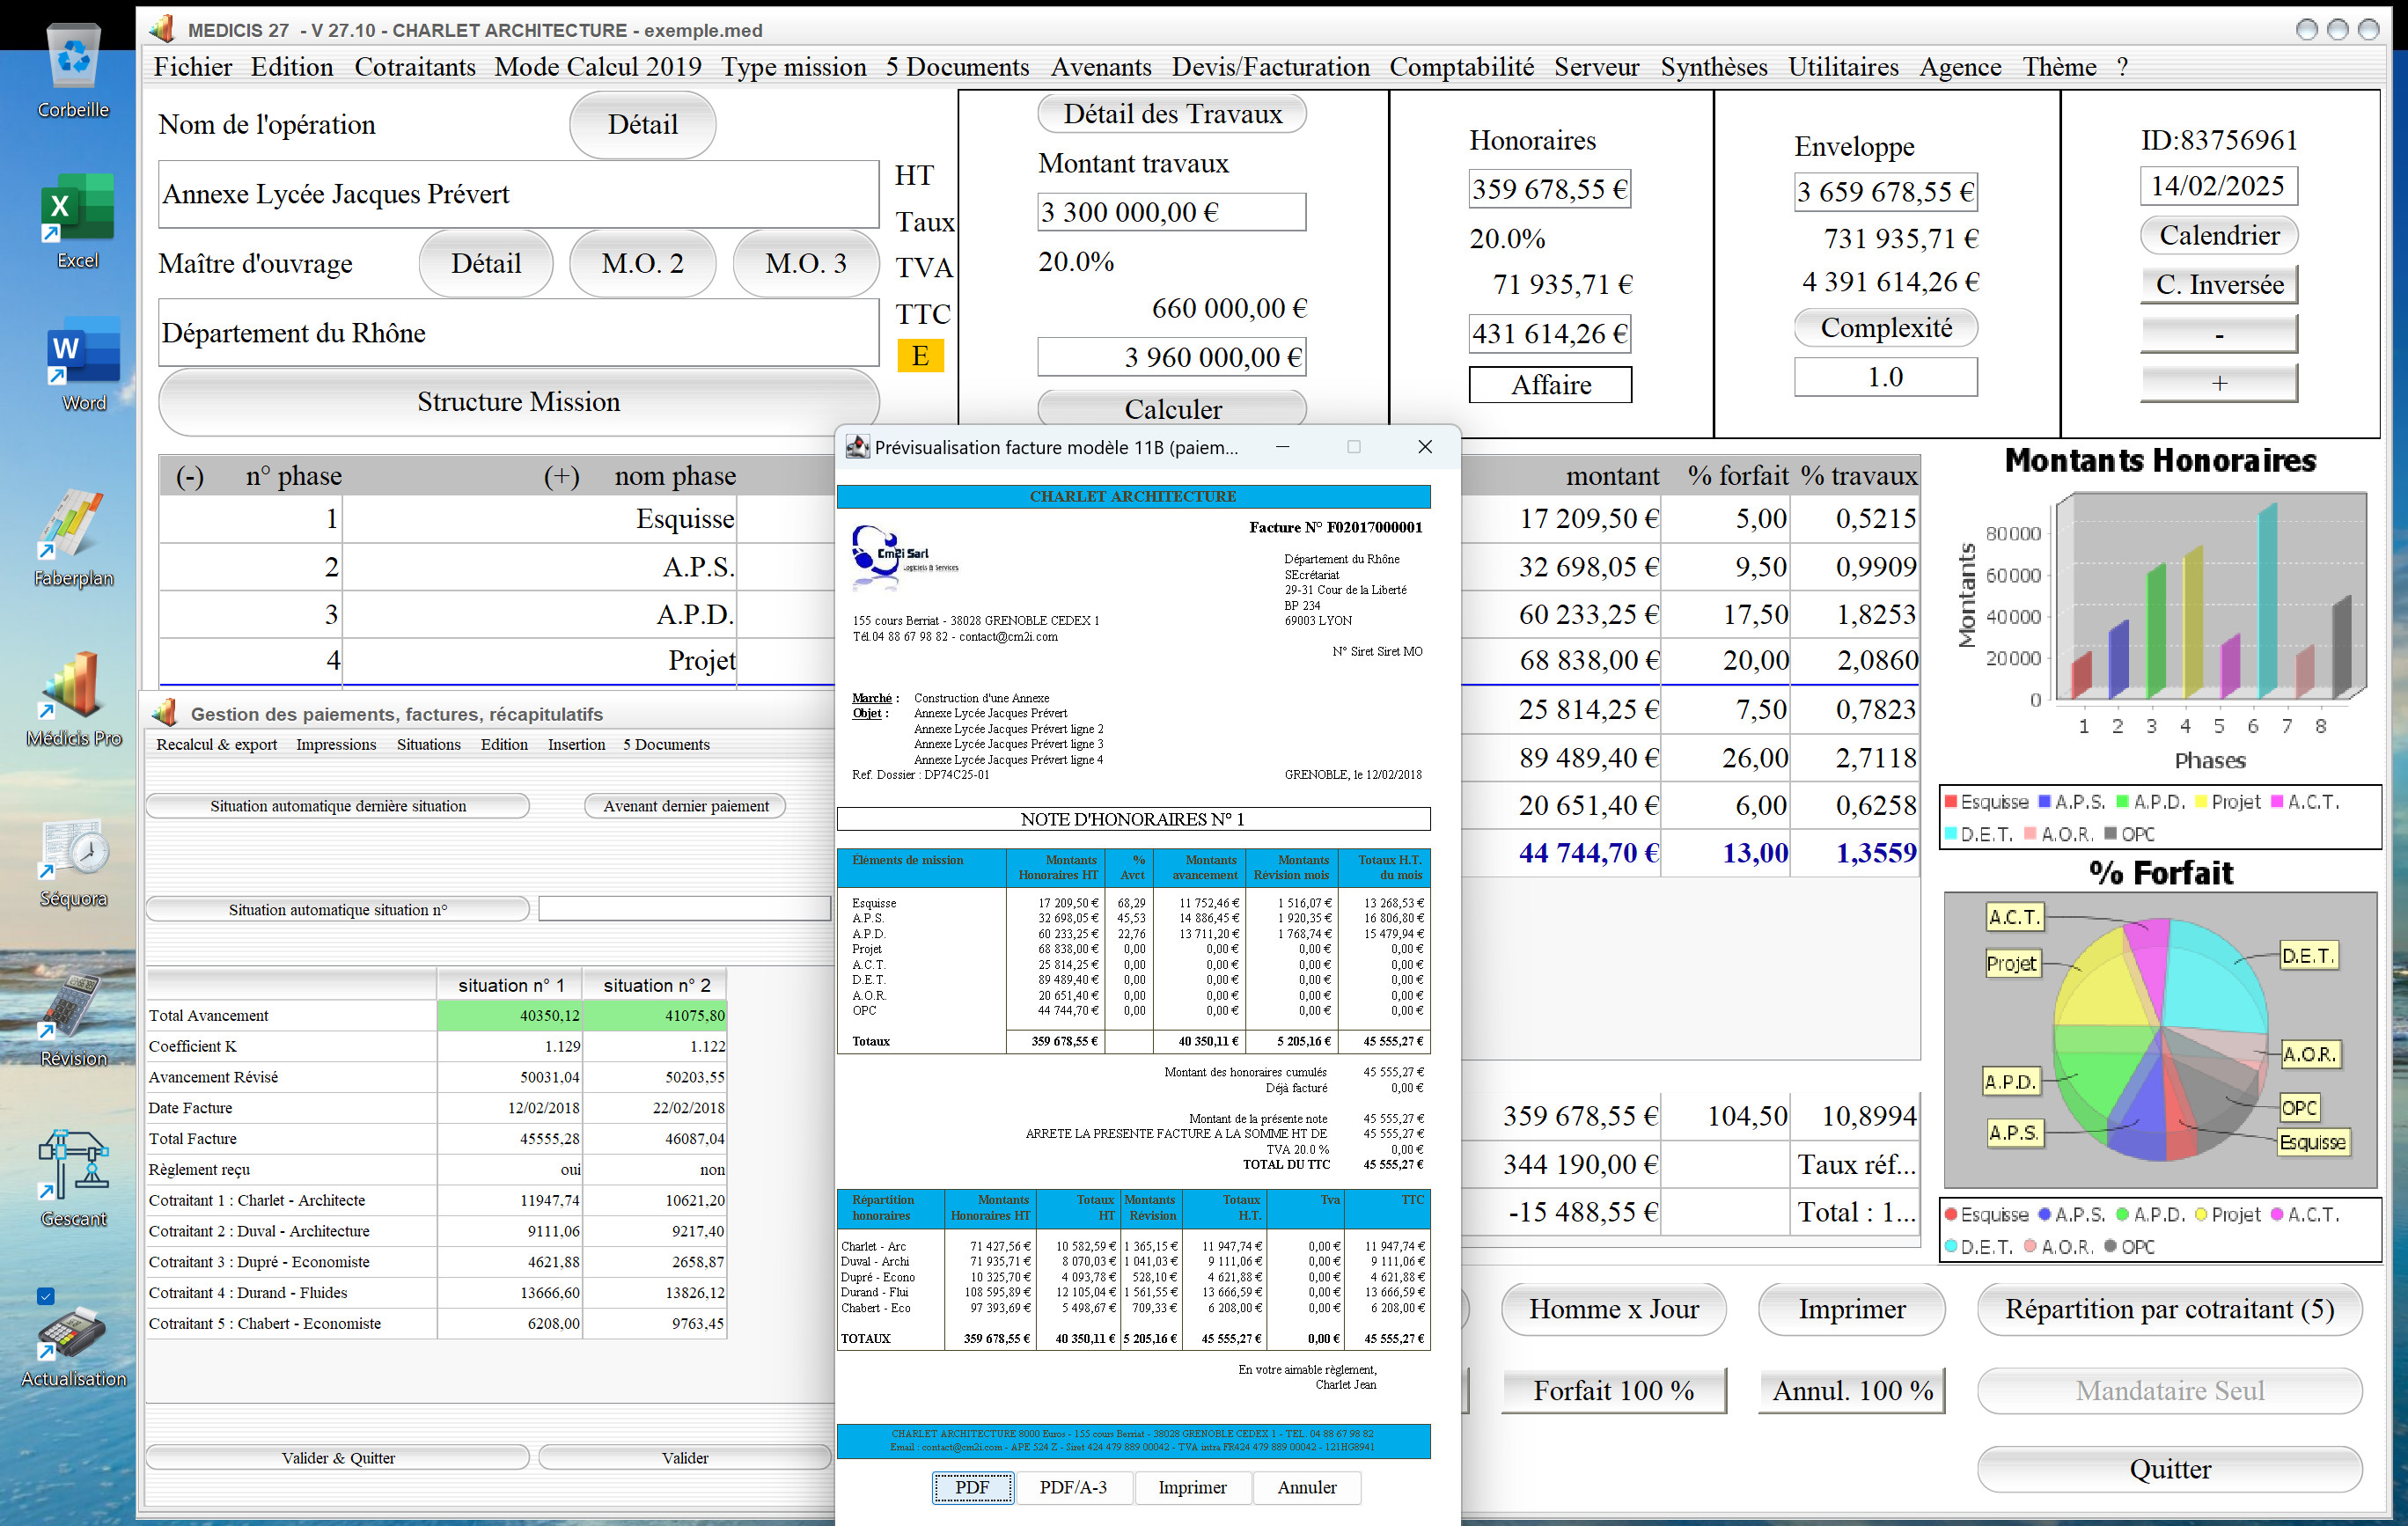Click the Calculer button
Viewport: 2408px width, 1526px height.
1172,409
